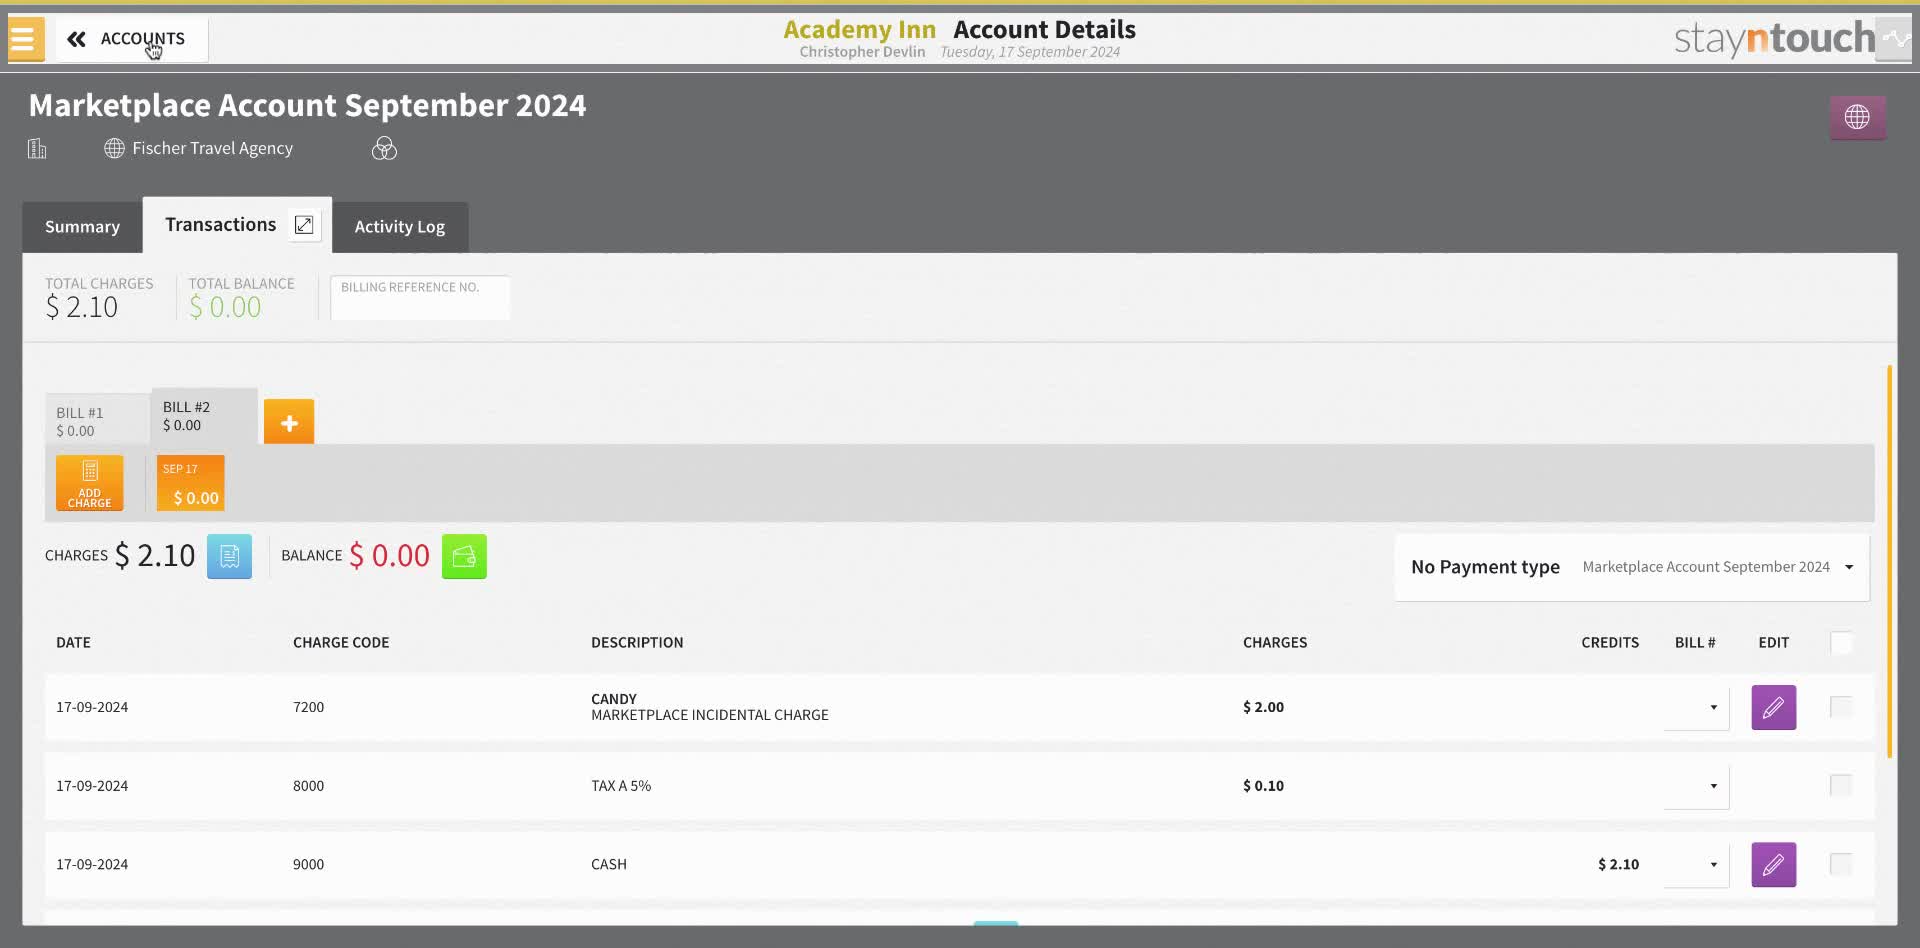Click the globe icon beside Fischer Travel Agency
1920x948 pixels.
coord(114,148)
